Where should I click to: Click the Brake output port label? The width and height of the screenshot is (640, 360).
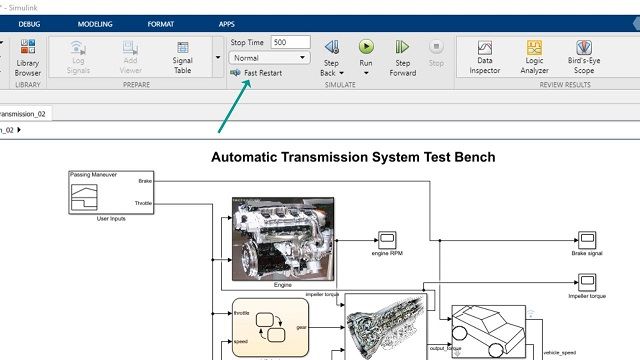(x=145, y=181)
